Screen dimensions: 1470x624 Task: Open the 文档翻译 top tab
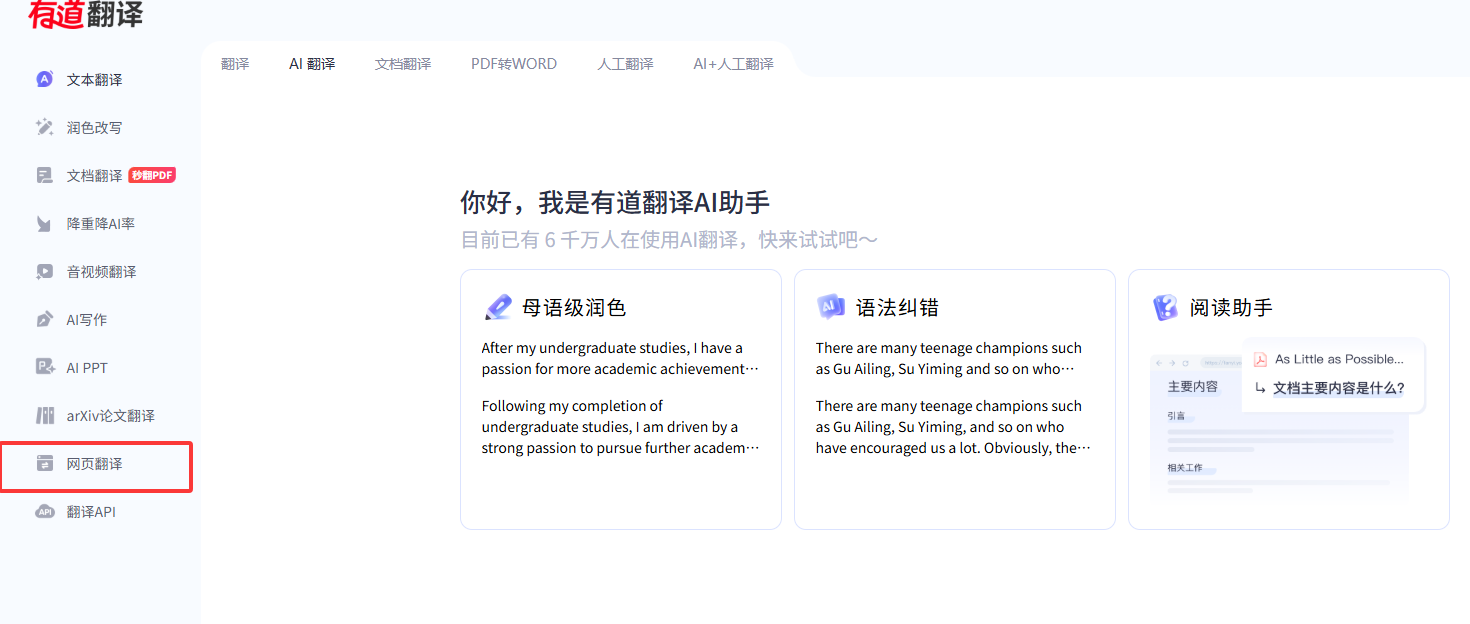tap(403, 64)
